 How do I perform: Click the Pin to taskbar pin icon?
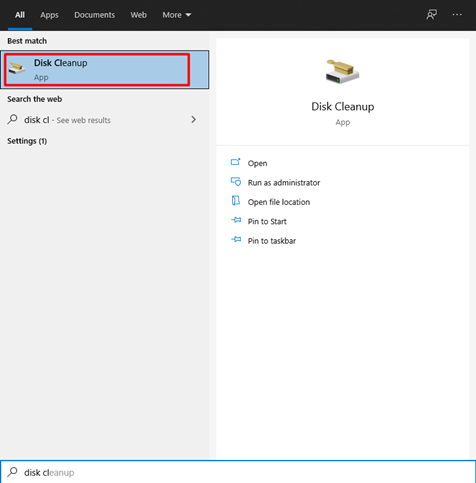point(236,240)
